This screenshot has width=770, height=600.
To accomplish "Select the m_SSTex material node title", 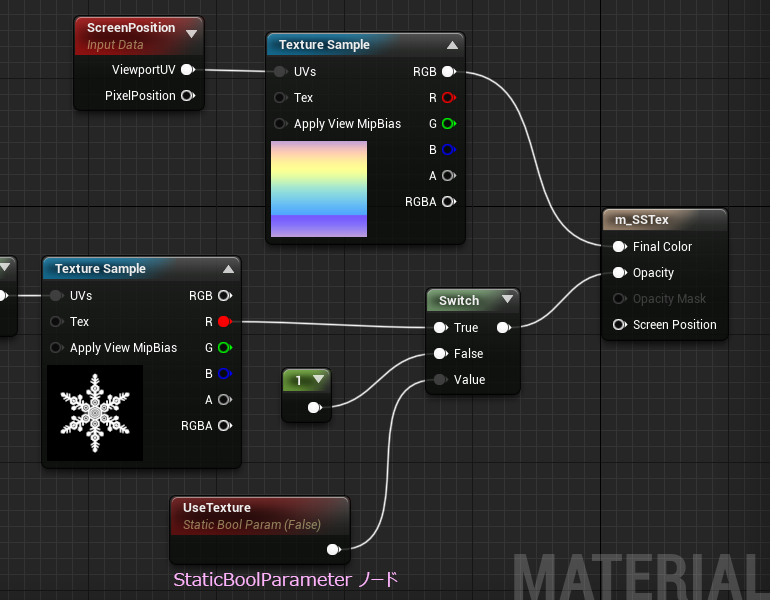I will (642, 220).
